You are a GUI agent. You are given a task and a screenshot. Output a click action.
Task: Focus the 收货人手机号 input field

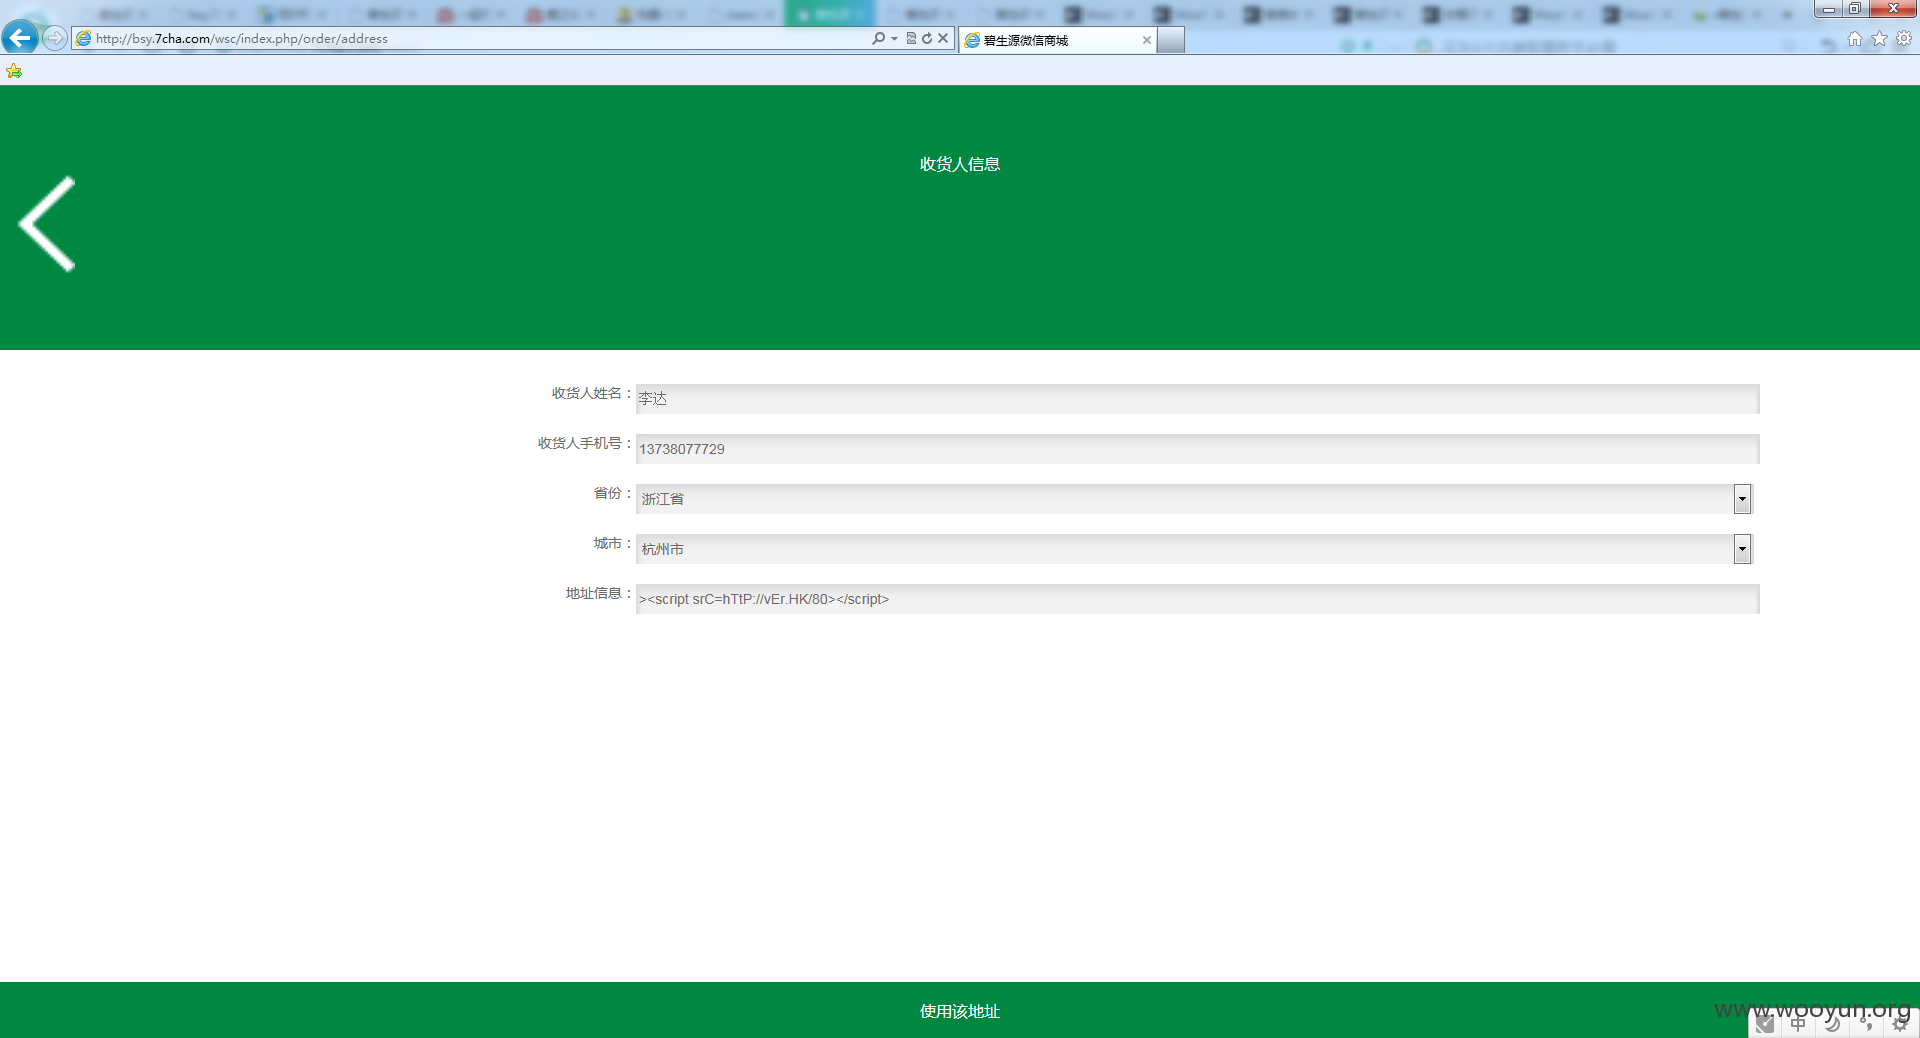(x=1197, y=448)
